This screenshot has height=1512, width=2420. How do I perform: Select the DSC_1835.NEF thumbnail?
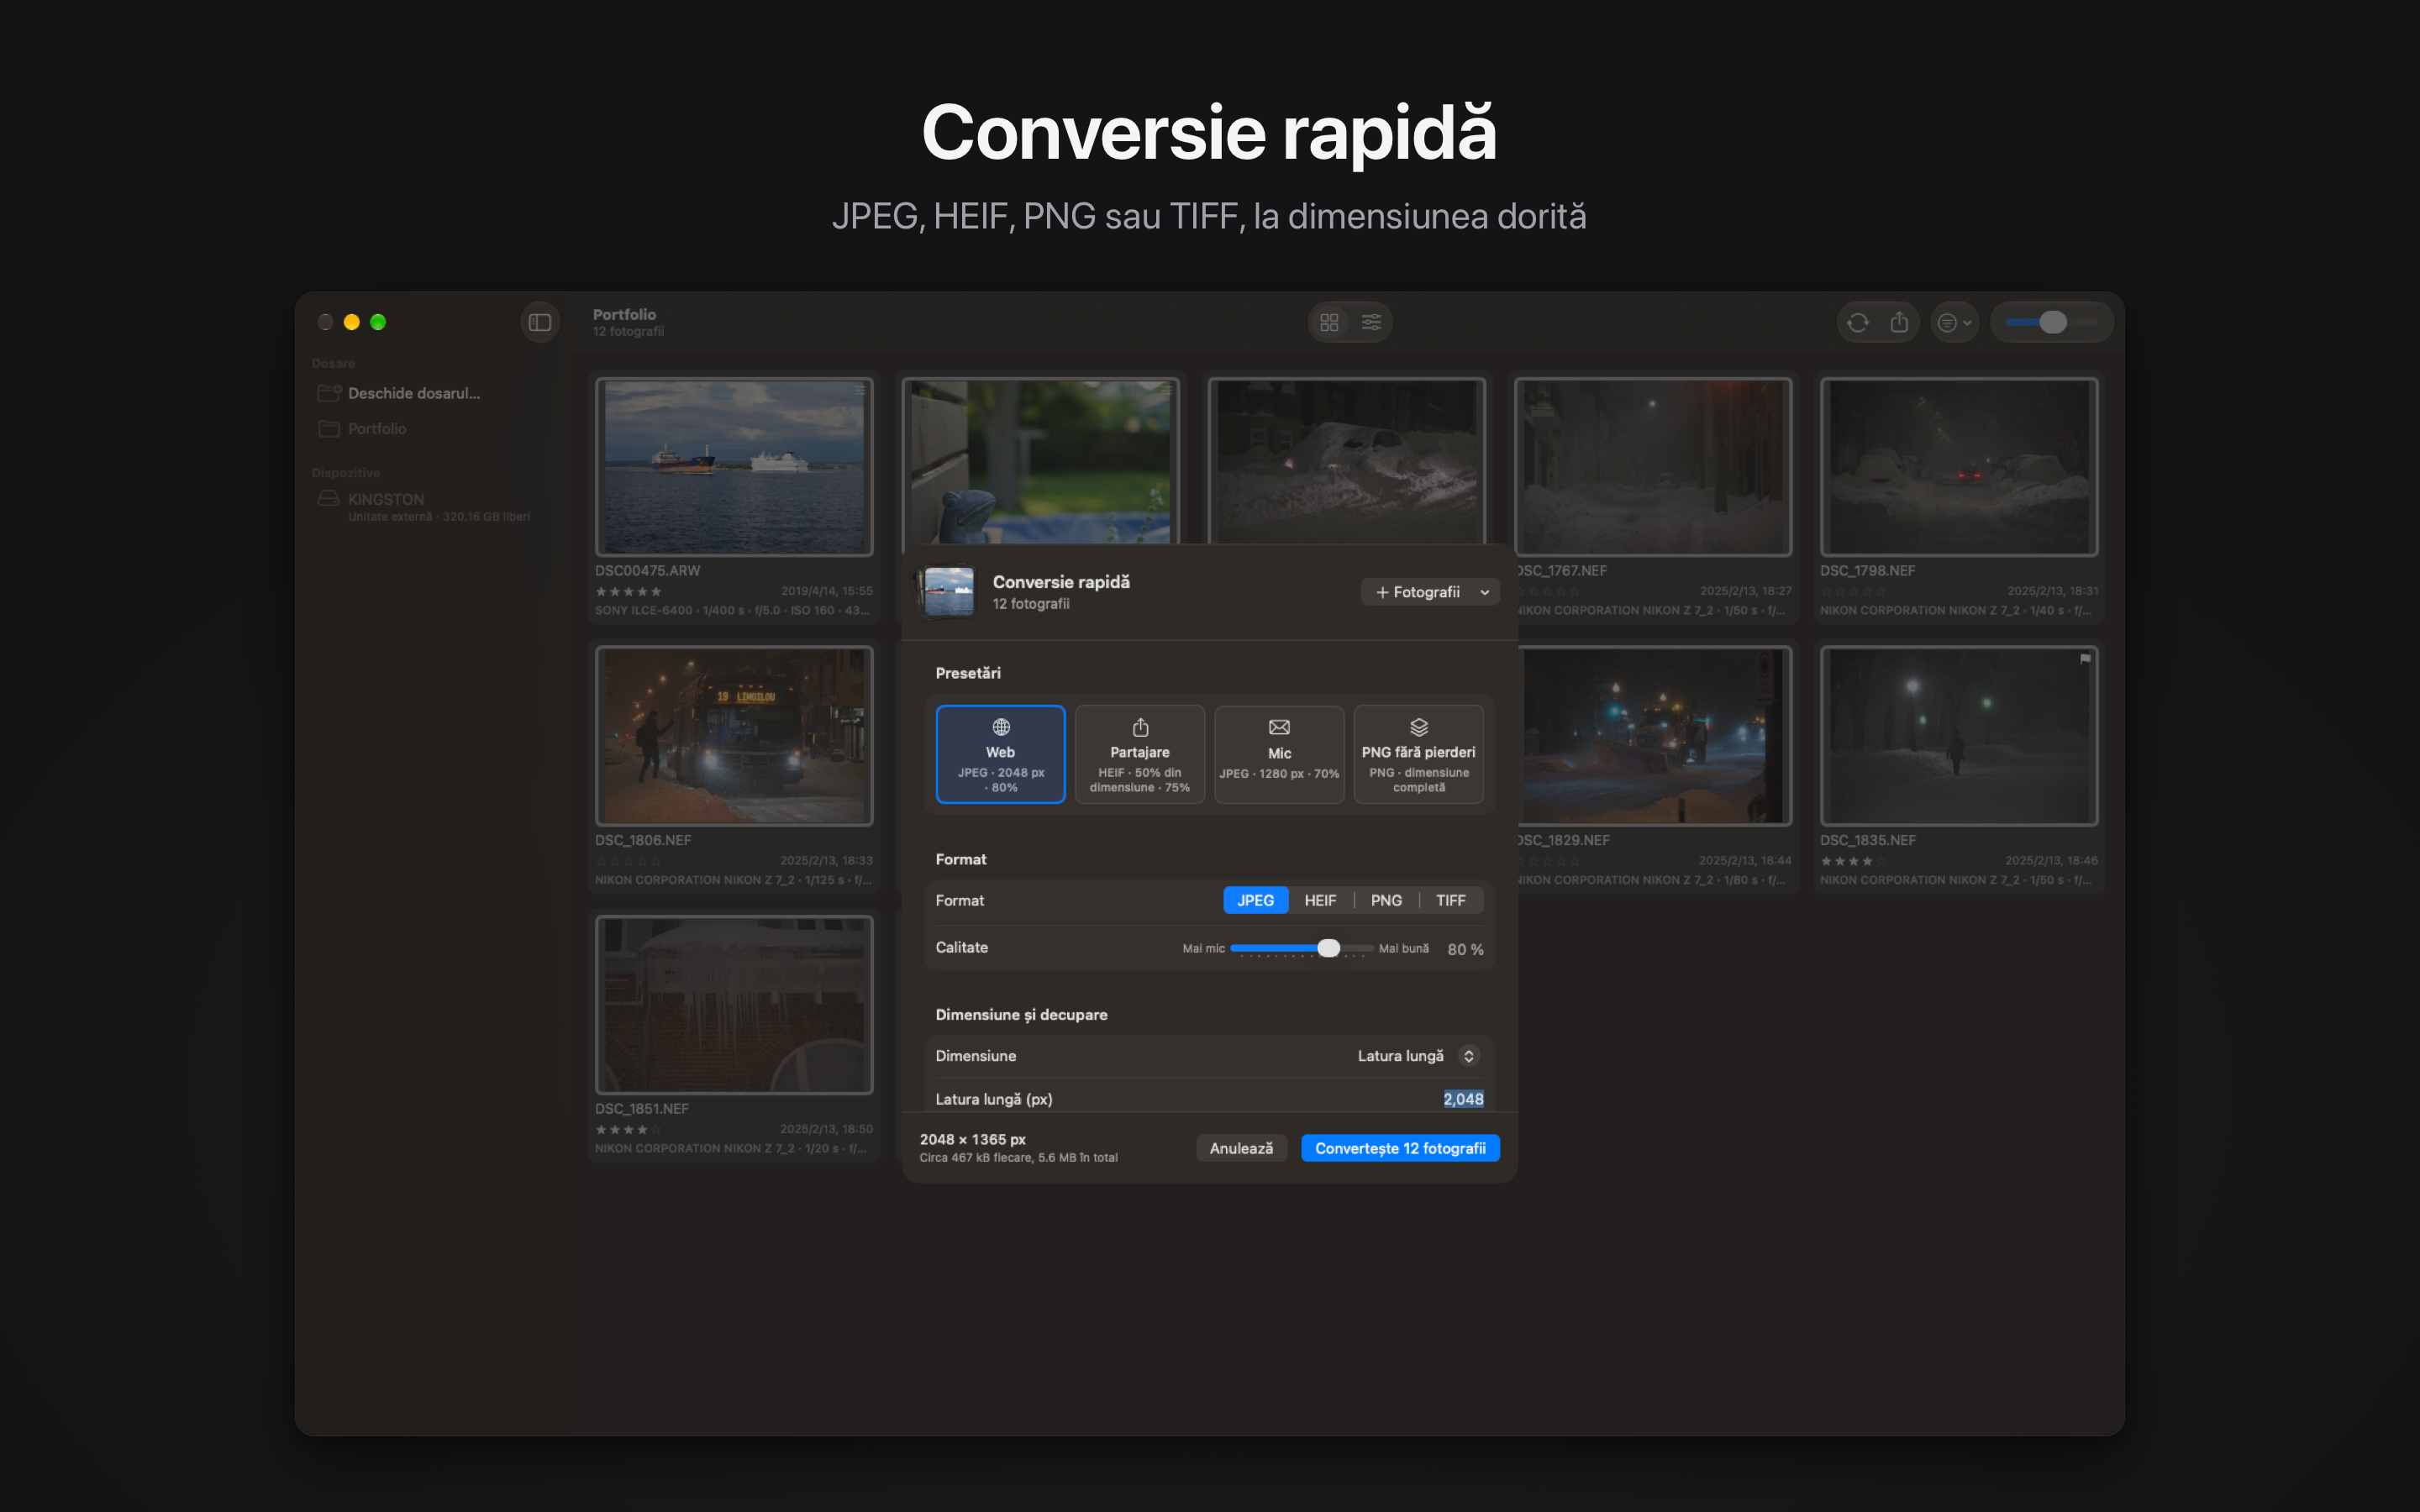click(x=1958, y=735)
